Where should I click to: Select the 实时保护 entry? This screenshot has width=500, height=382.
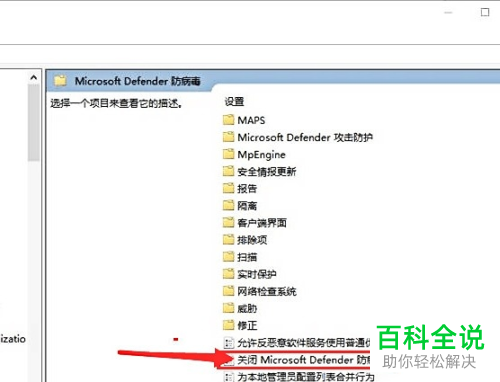click(257, 274)
